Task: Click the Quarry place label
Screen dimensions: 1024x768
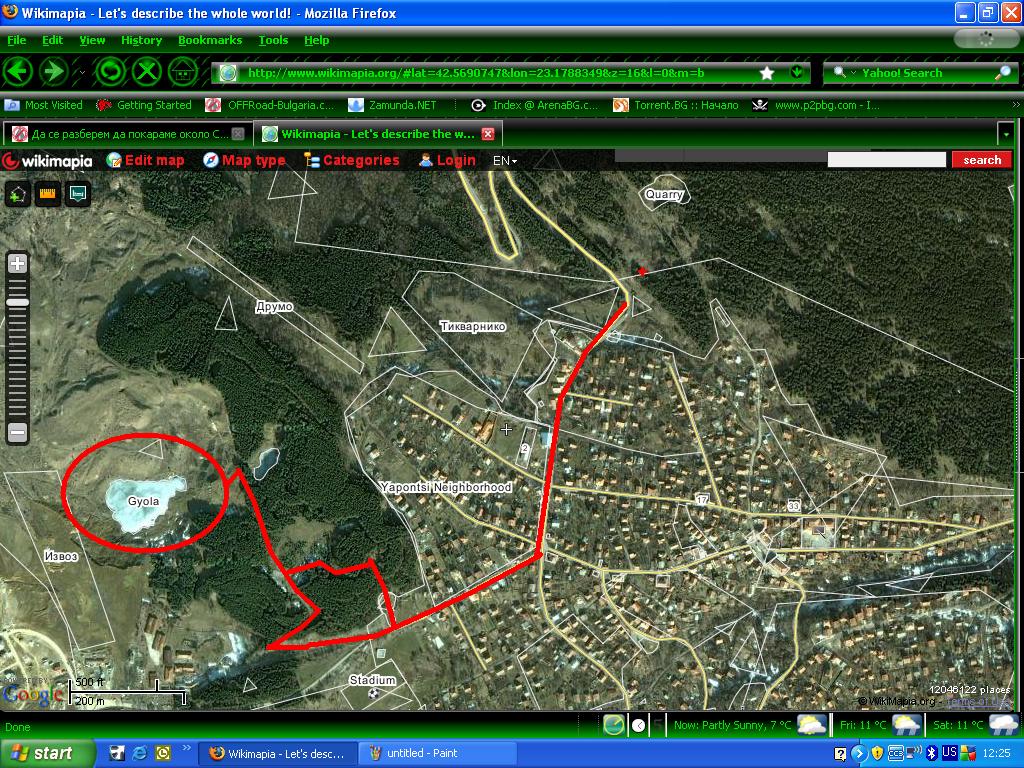Action: point(664,194)
